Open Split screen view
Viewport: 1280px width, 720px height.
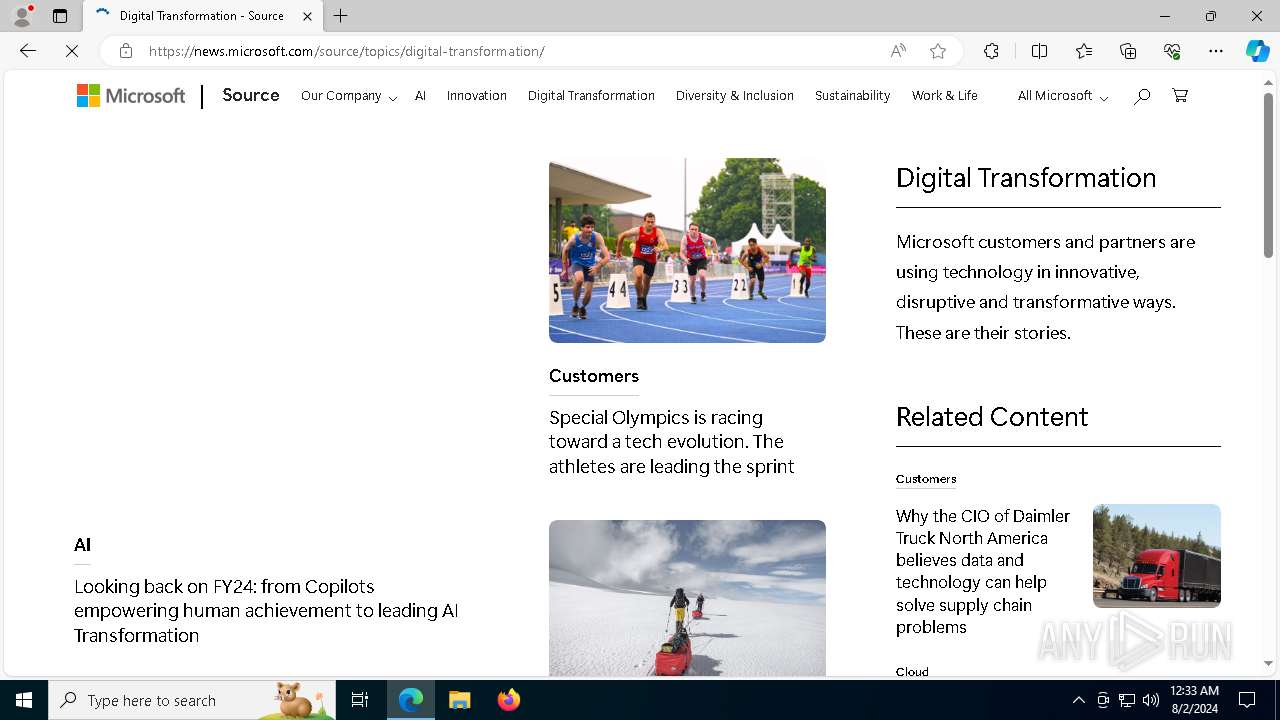(1039, 51)
